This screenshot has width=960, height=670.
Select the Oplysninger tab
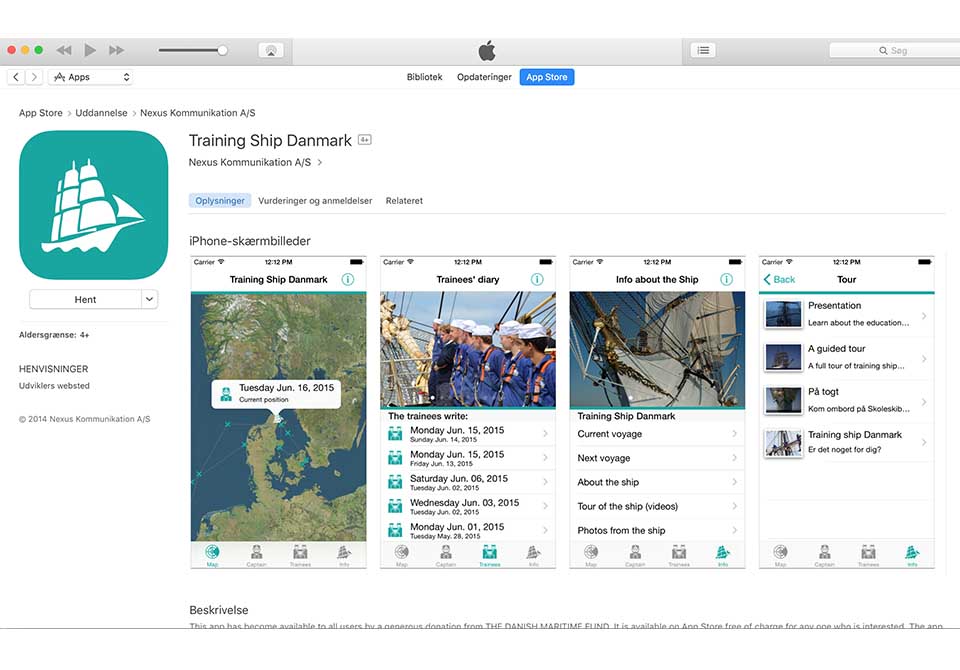[x=220, y=200]
